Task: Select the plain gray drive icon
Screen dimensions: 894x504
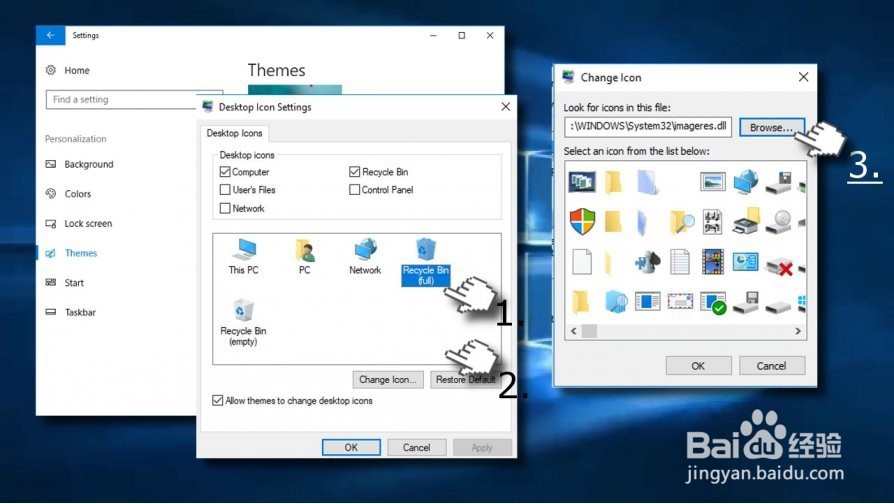Action: coord(779,307)
